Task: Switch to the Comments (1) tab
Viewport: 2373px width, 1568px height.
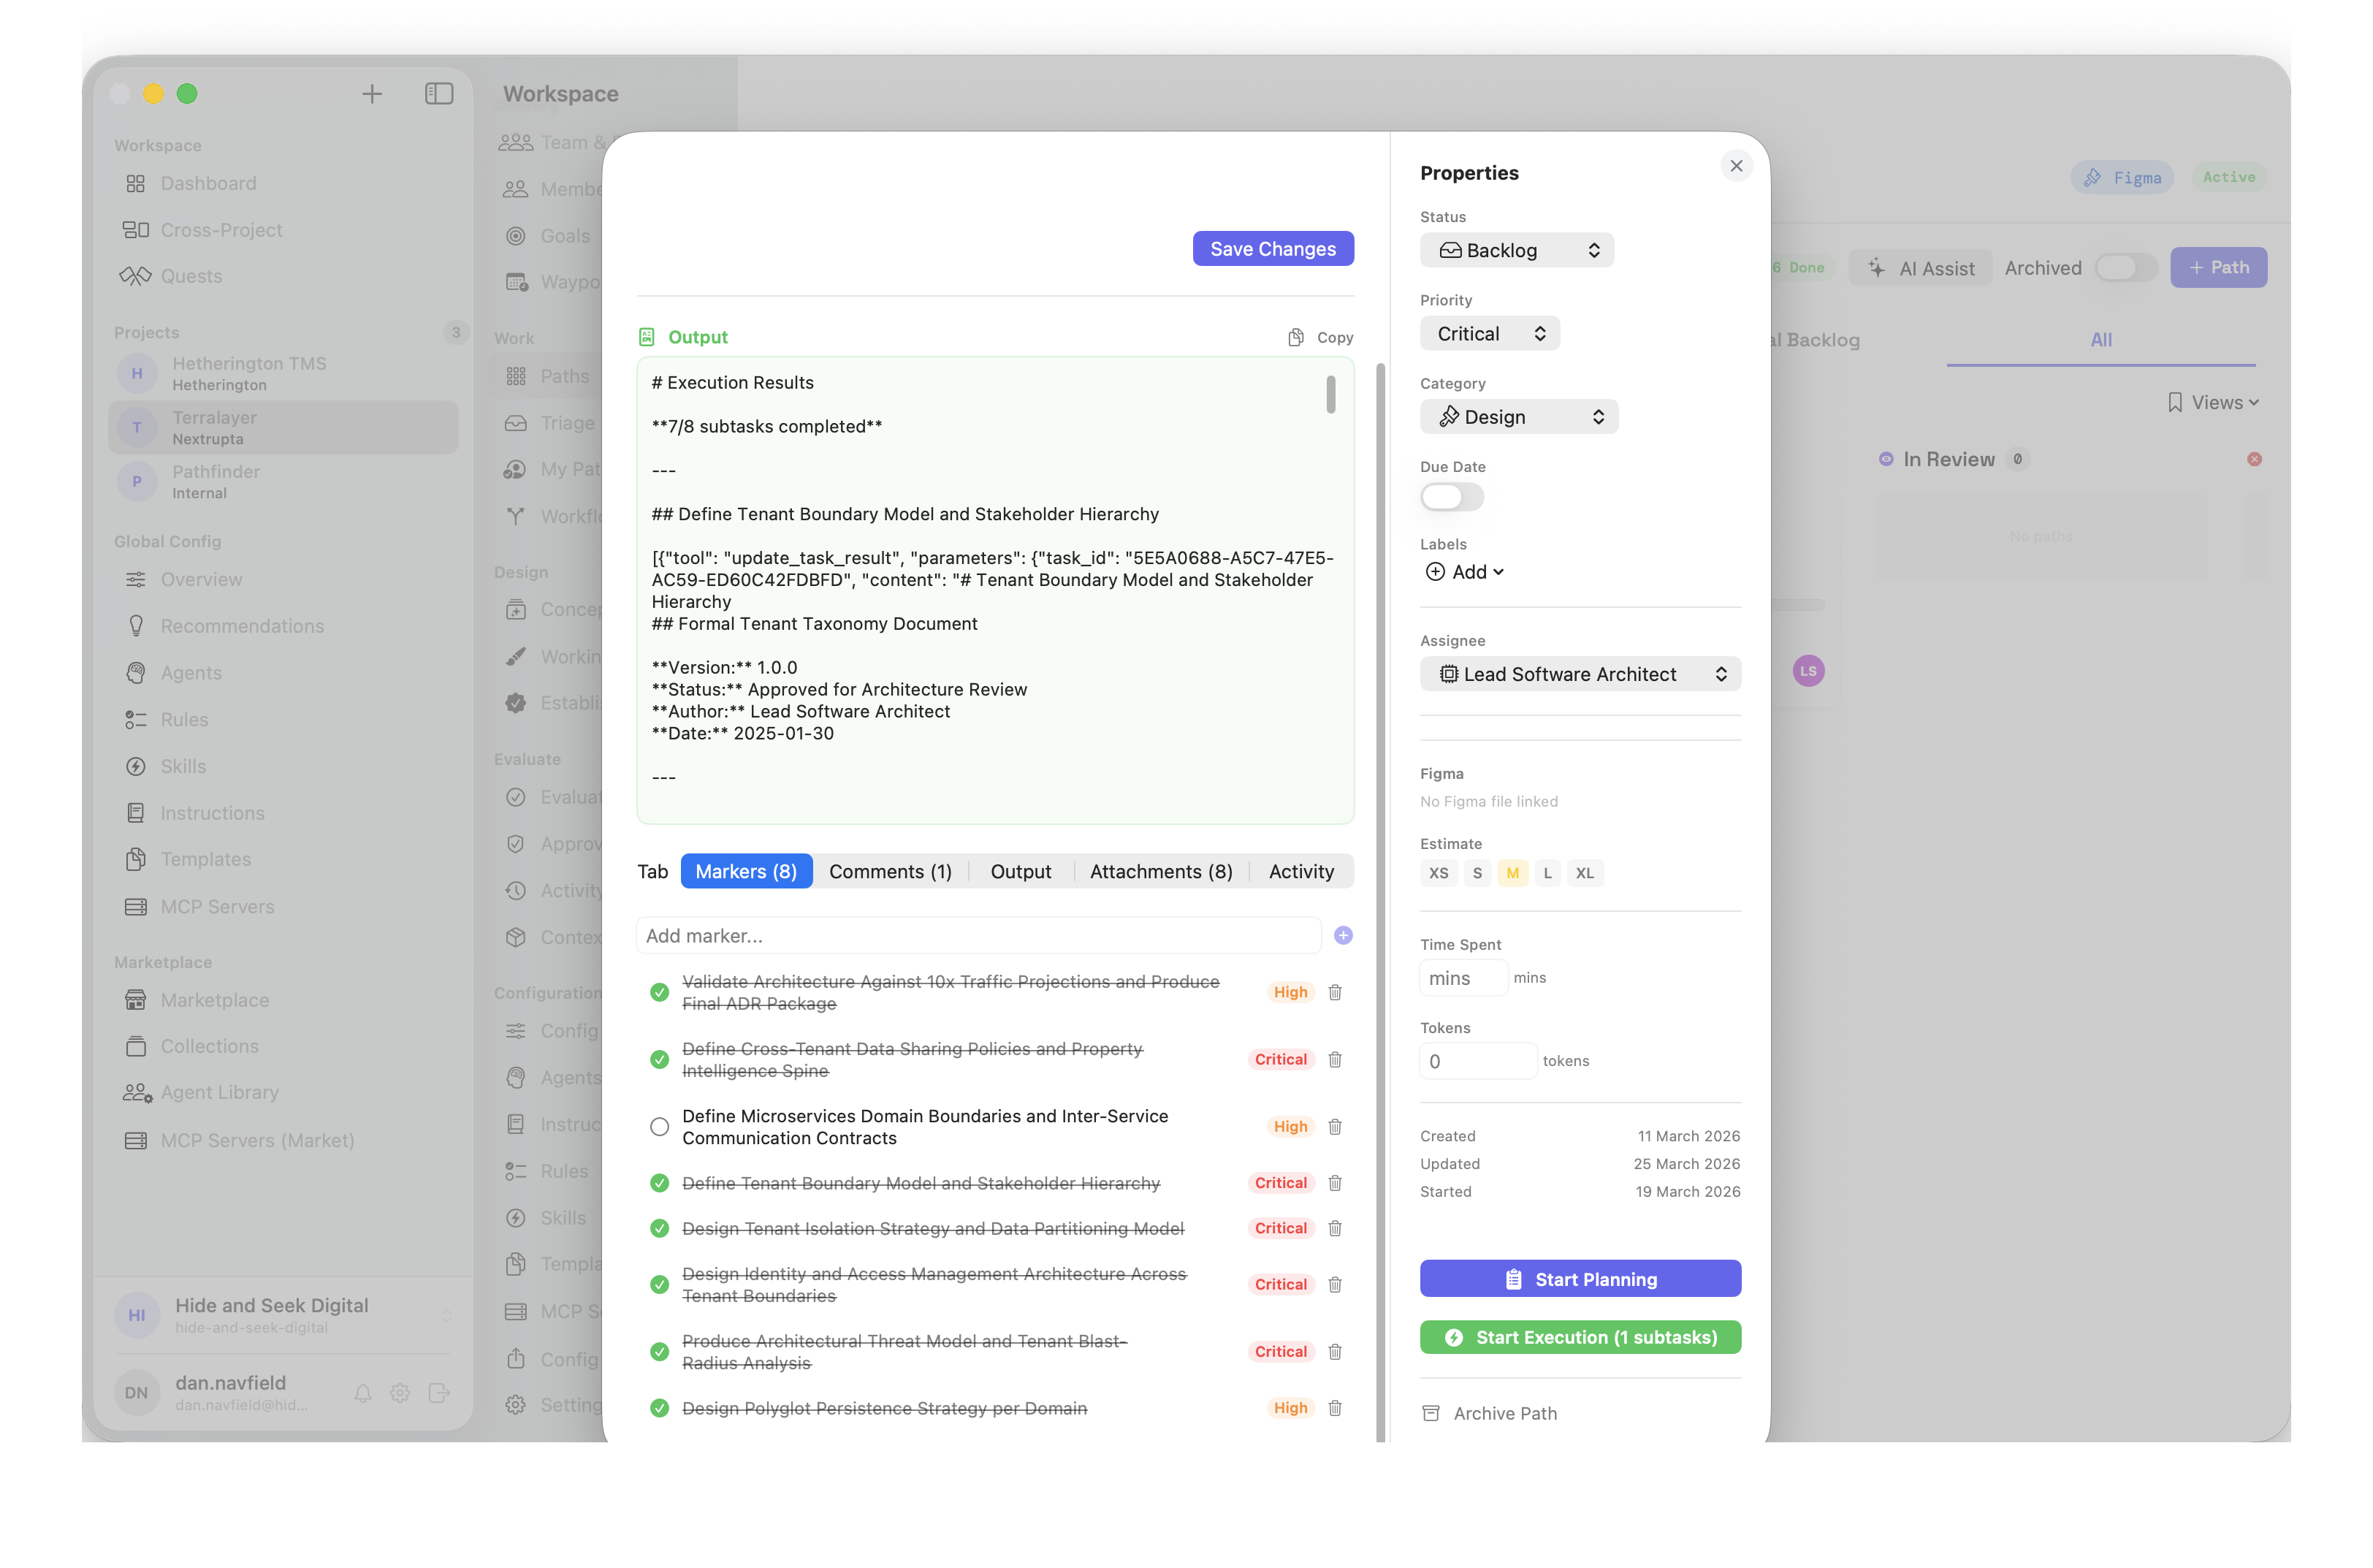Action: (x=889, y=871)
